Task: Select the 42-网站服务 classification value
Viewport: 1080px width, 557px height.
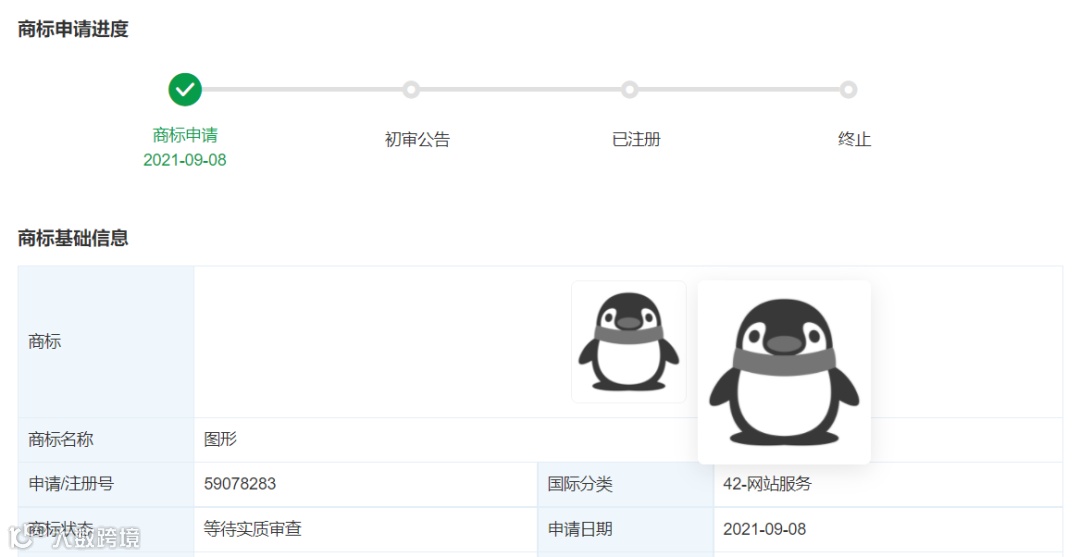Action: (767, 484)
